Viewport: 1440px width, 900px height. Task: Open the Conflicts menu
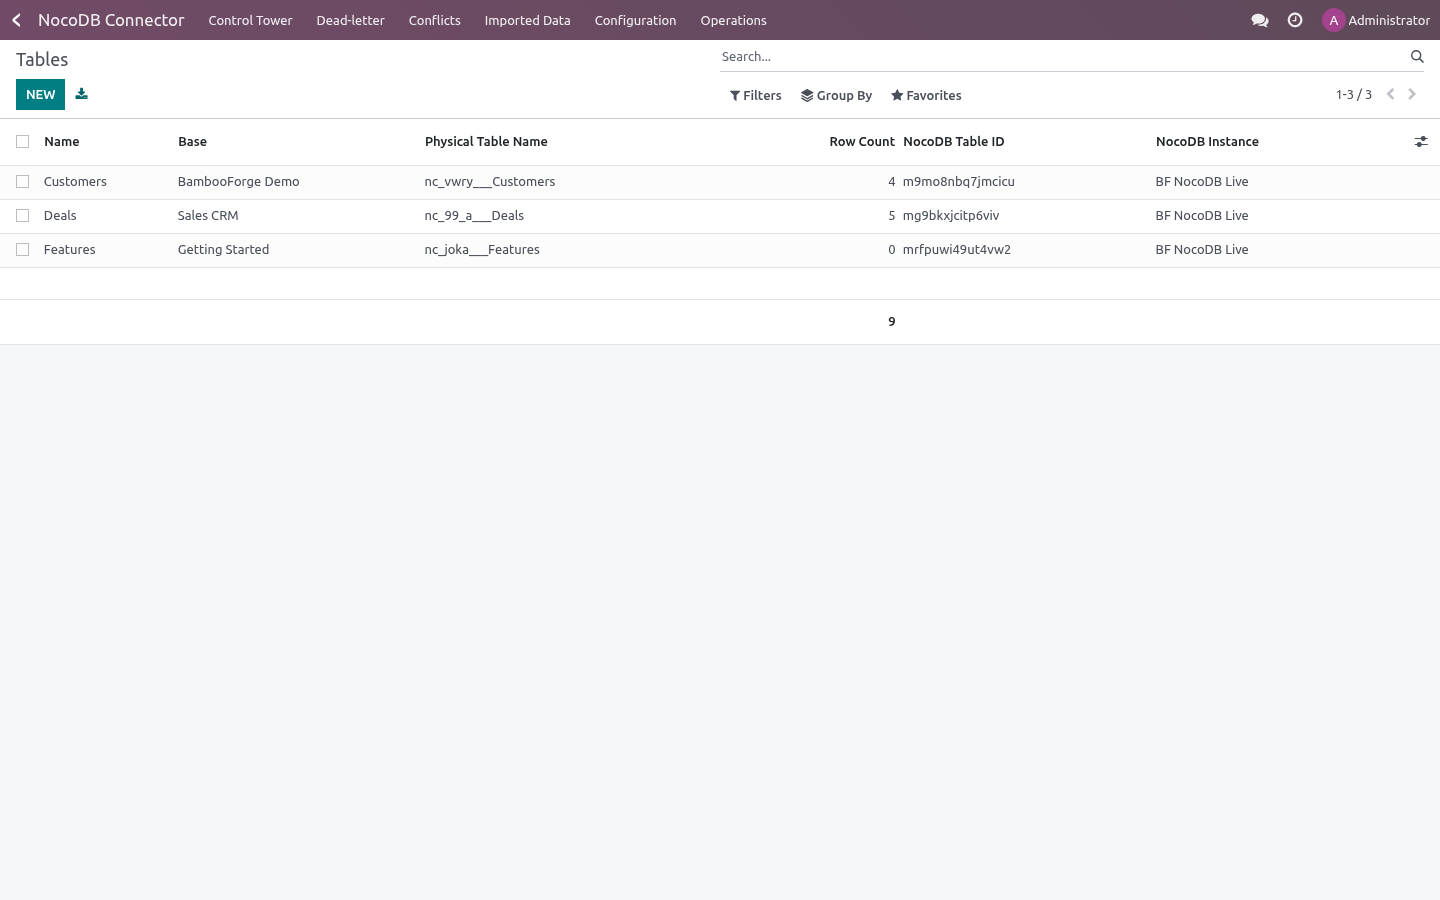434,20
